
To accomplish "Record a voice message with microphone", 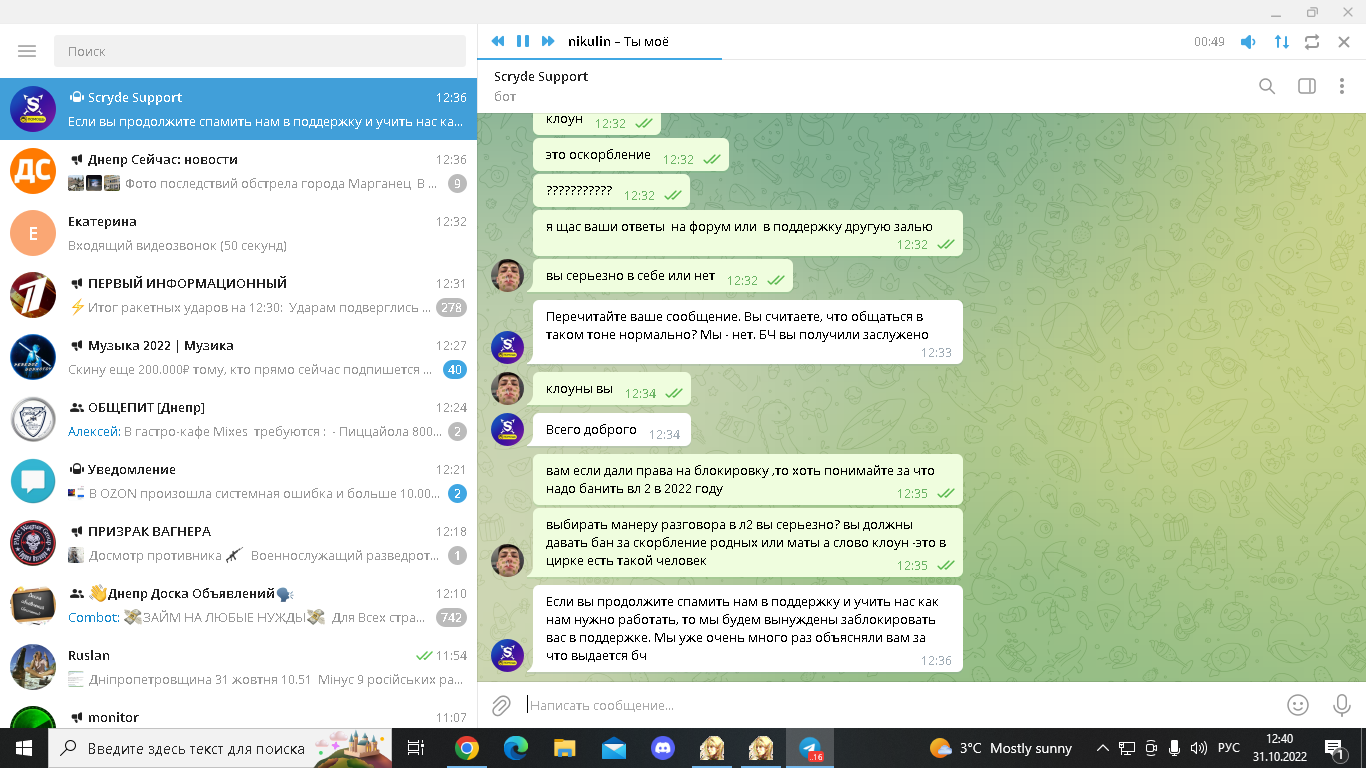I will coord(1342,705).
